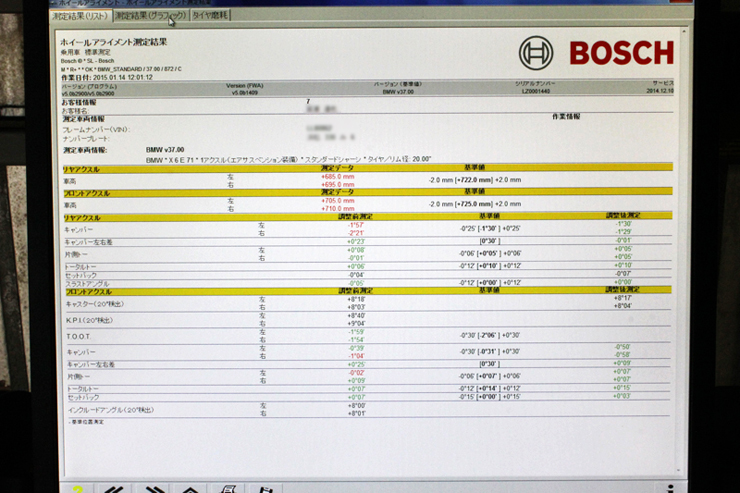The width and height of the screenshot is (740, 493).
Task: Click rear height reference [+722.0 mm]
Action: tap(474, 180)
